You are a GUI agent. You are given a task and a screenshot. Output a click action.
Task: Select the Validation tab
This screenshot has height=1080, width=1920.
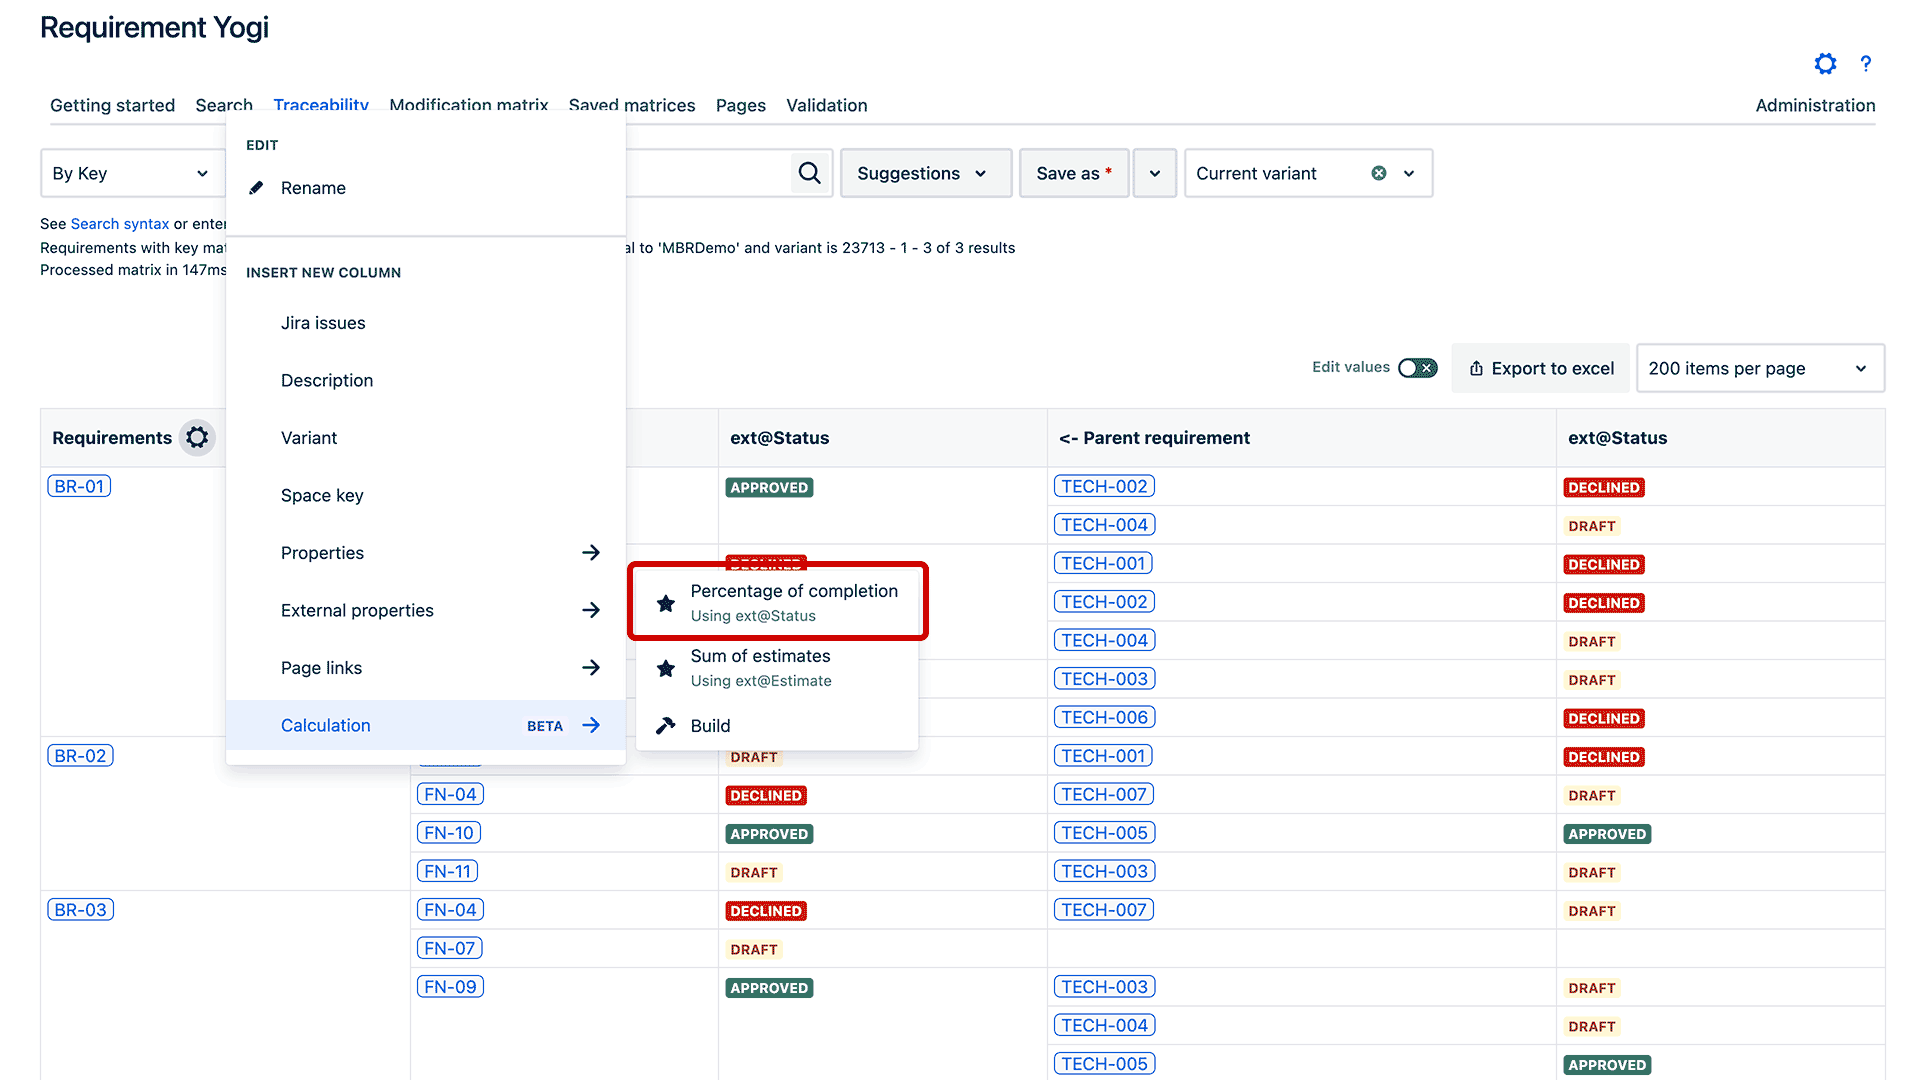click(827, 104)
